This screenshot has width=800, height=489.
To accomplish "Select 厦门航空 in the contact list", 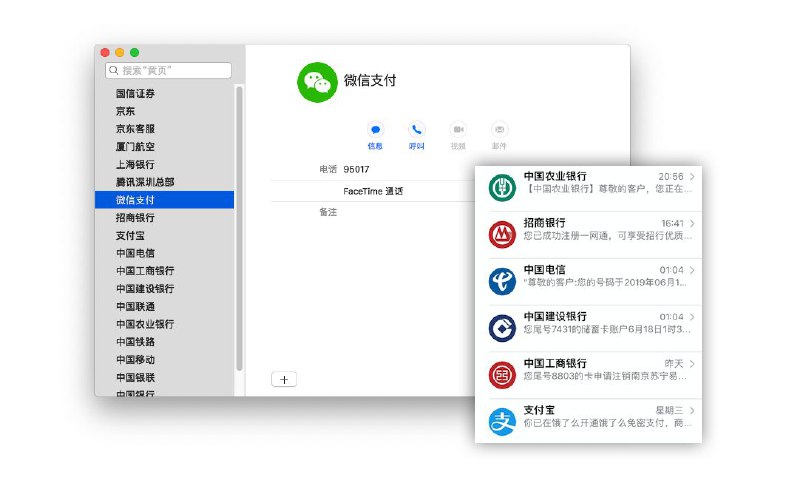I will [135, 146].
